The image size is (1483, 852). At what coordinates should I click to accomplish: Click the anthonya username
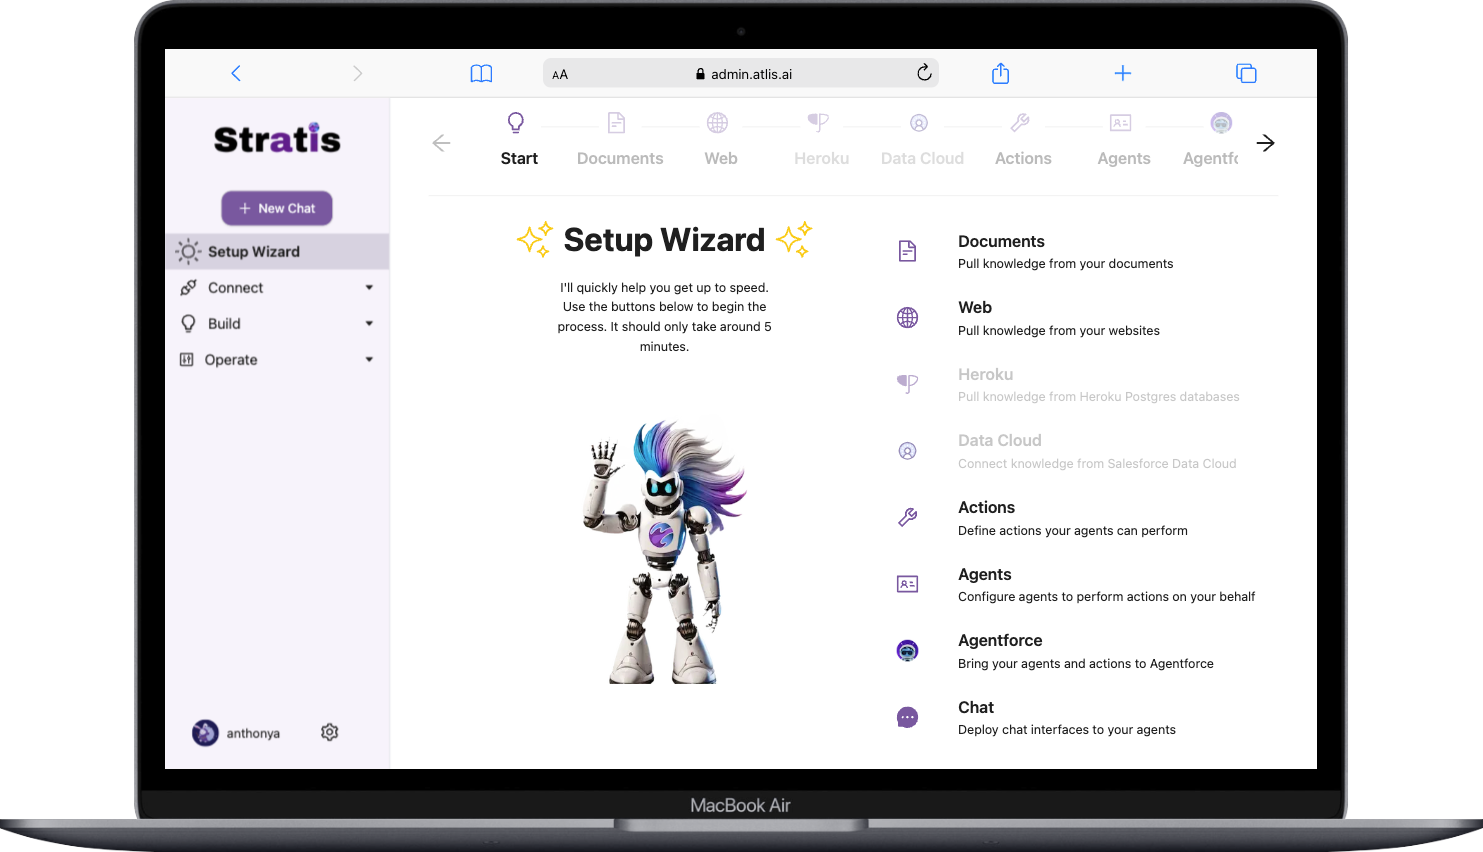(x=253, y=733)
